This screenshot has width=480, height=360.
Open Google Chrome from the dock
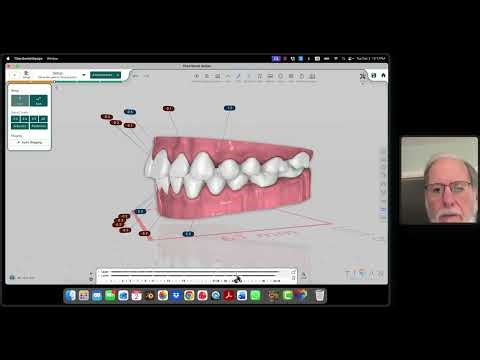pos(189,296)
